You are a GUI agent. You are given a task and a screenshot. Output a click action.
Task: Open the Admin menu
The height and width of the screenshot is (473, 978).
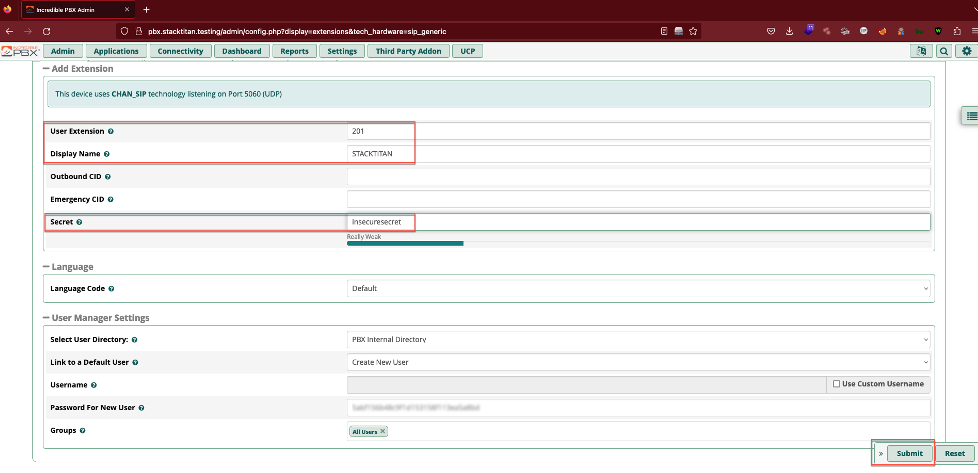click(x=63, y=51)
